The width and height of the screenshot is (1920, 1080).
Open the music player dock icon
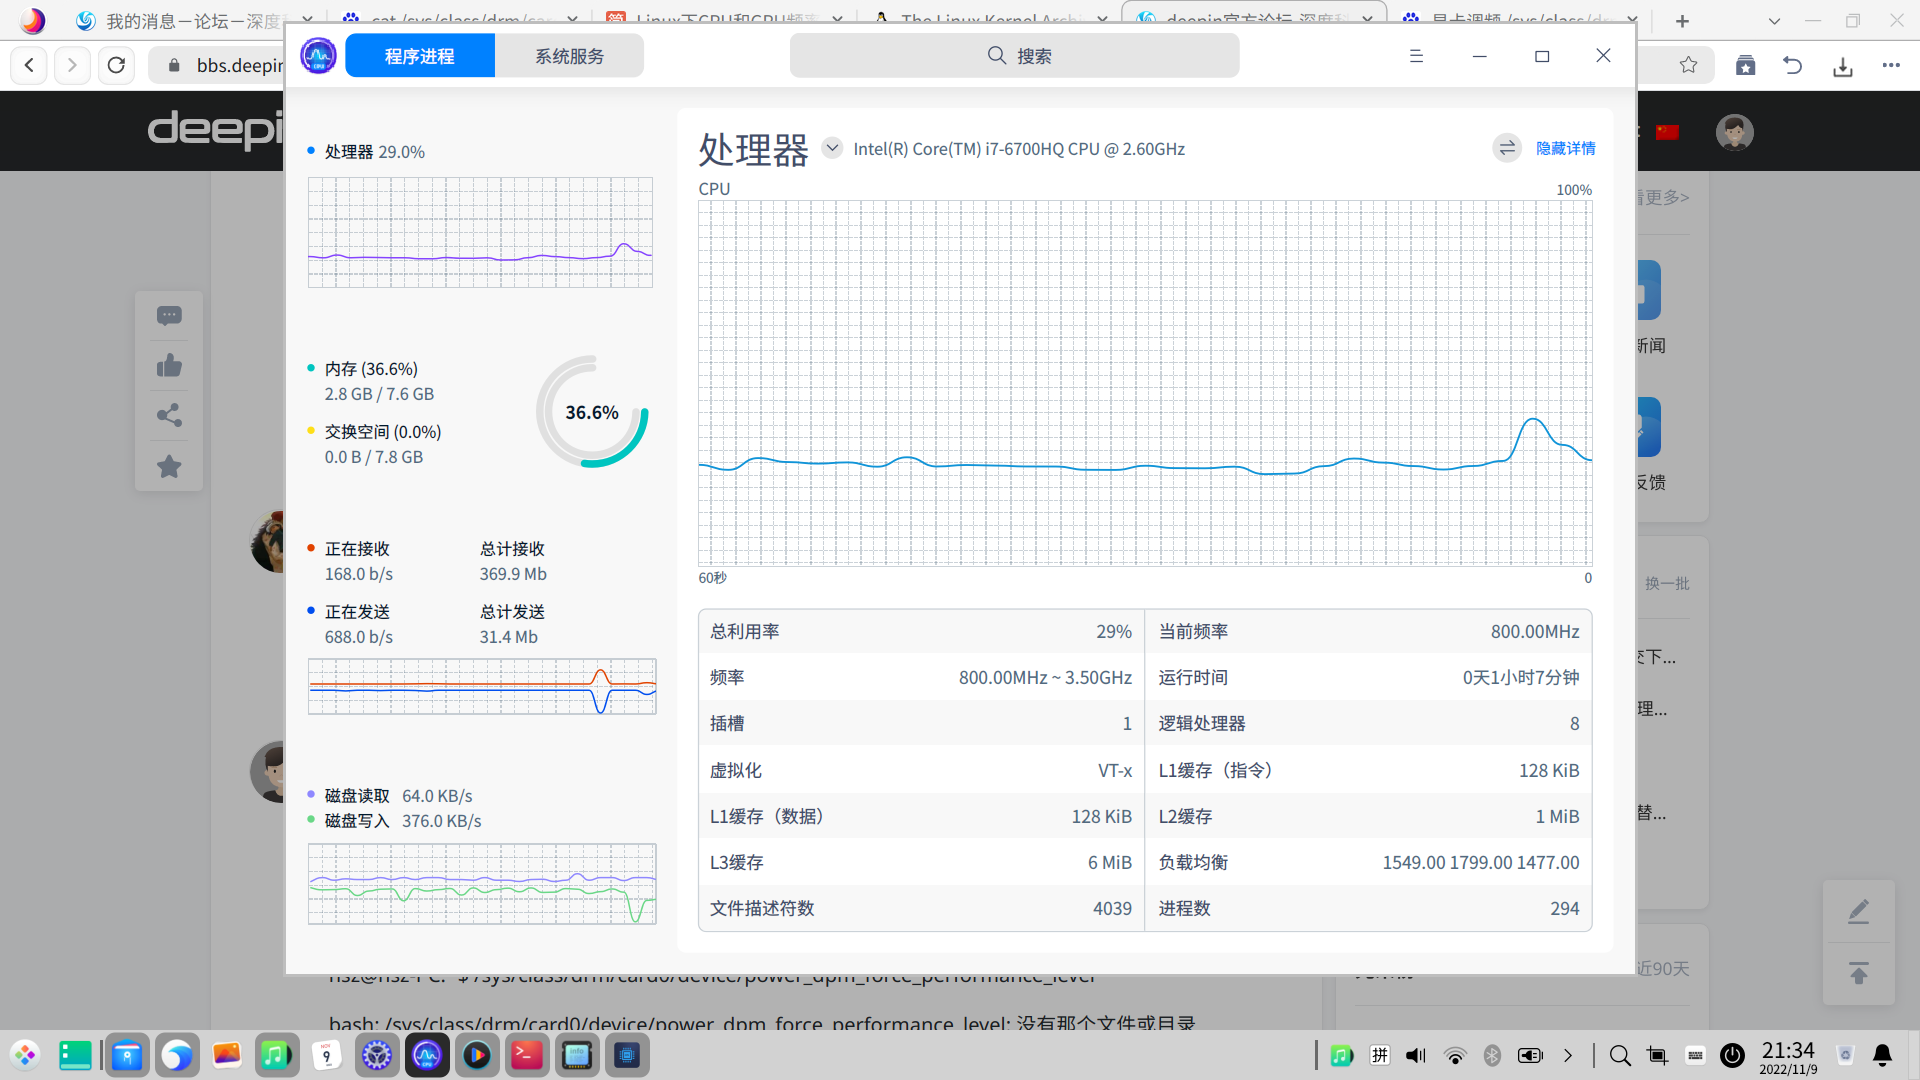click(x=277, y=1055)
